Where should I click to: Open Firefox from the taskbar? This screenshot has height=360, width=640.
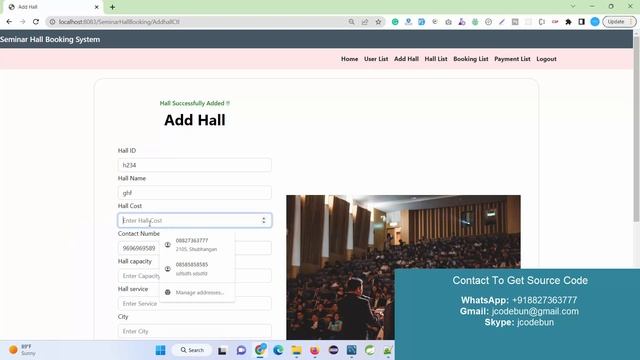[315, 350]
